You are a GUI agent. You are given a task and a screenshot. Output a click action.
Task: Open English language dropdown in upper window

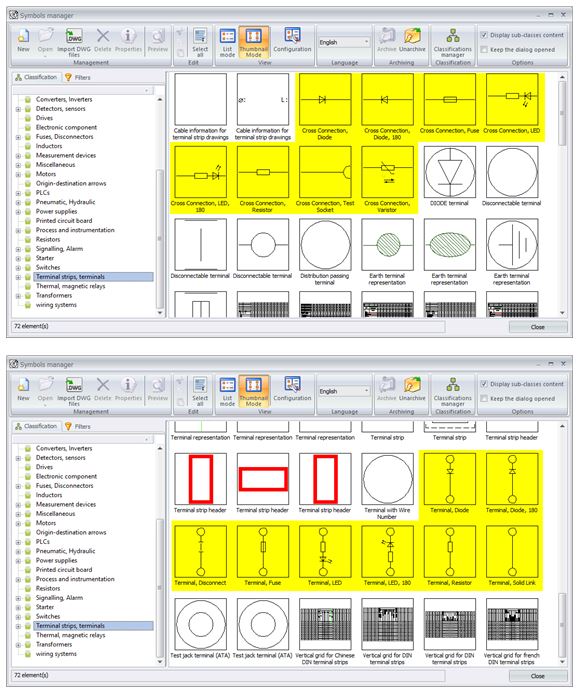coord(344,42)
